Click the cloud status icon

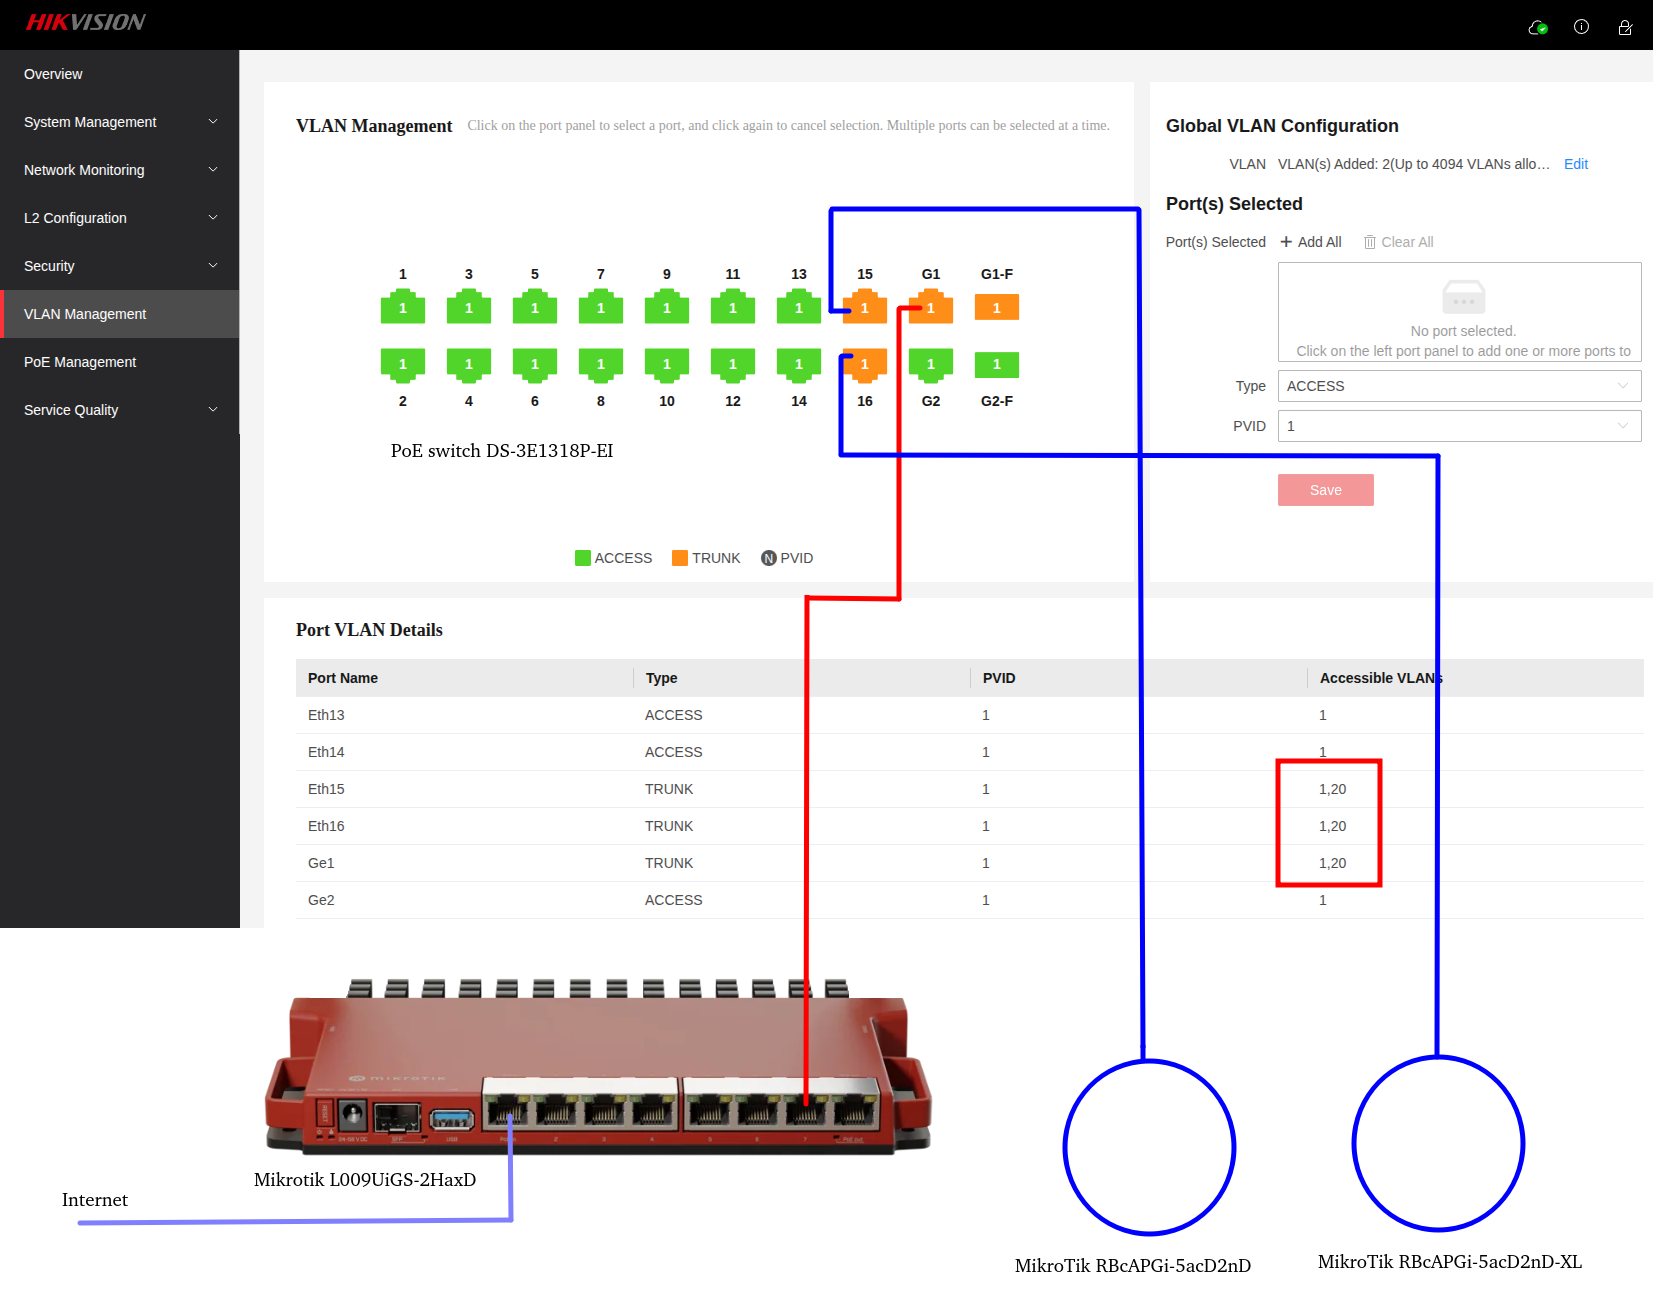(1538, 27)
